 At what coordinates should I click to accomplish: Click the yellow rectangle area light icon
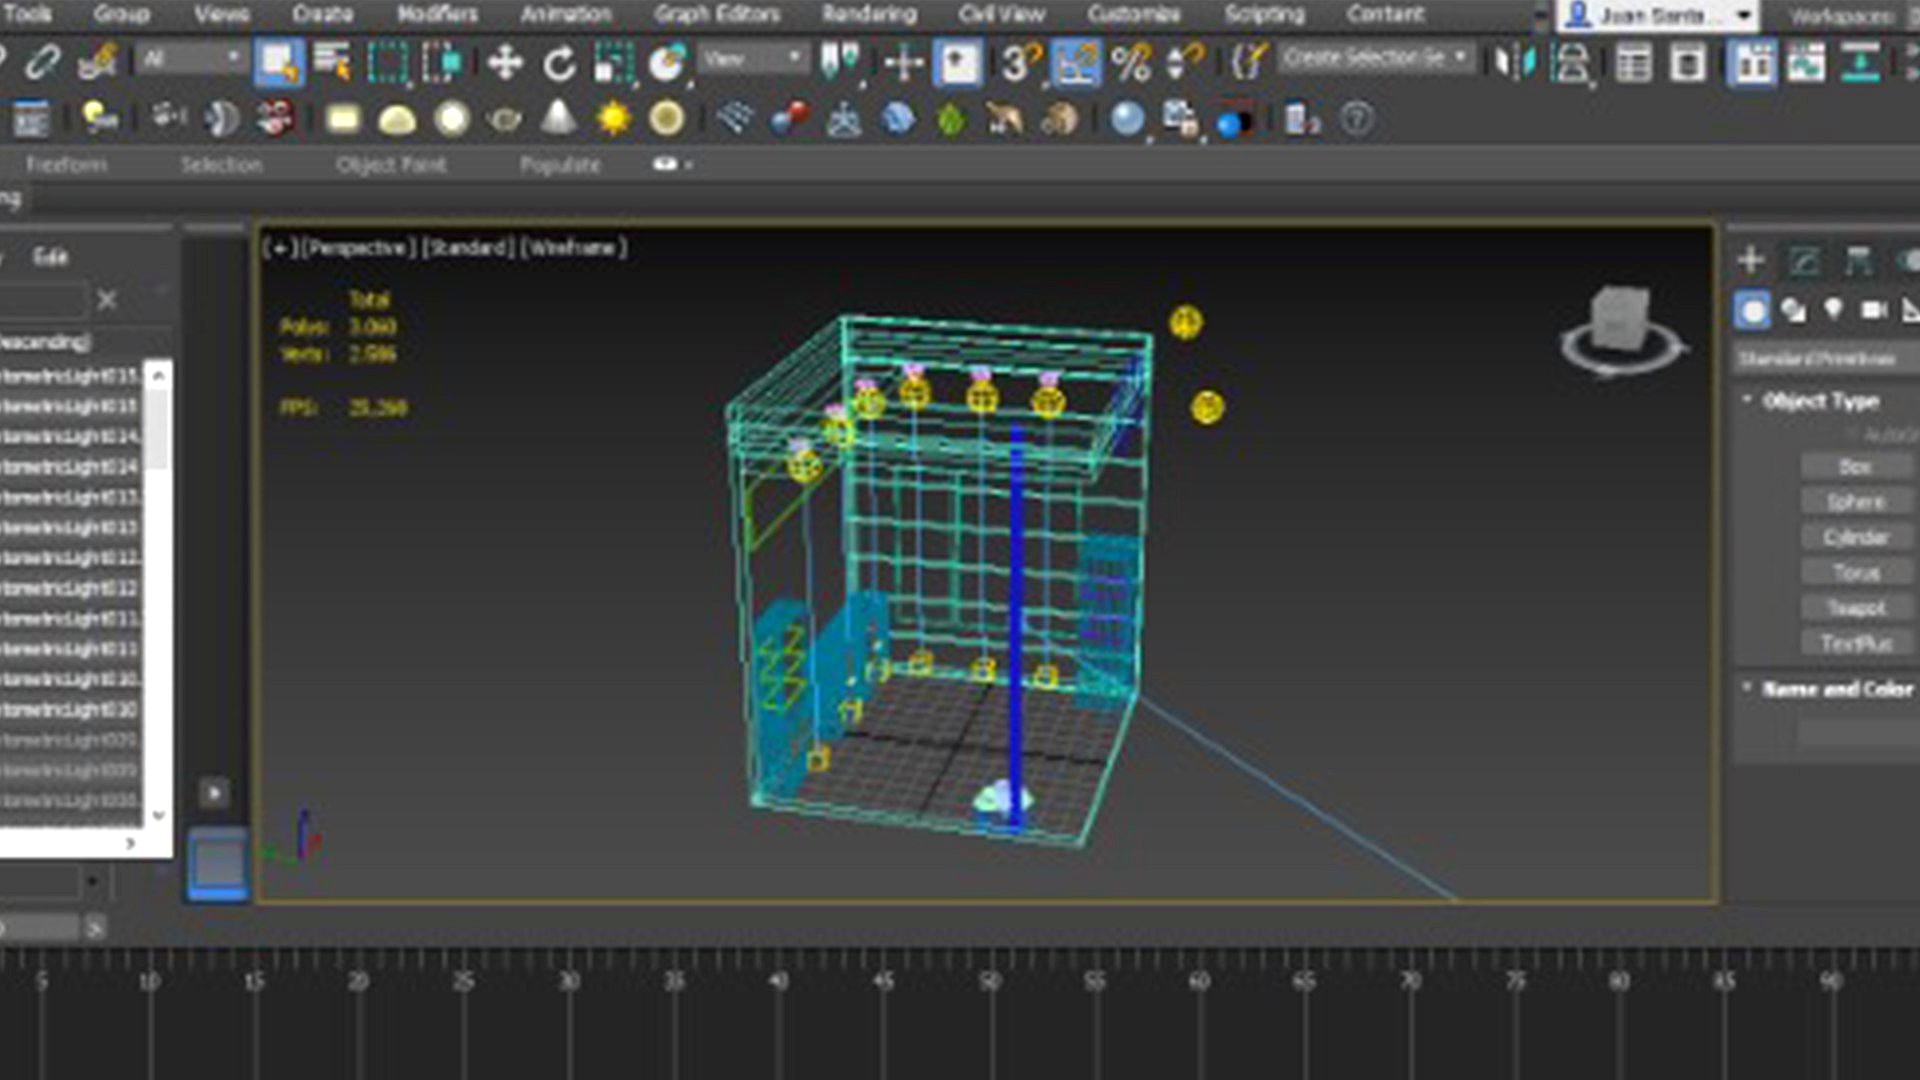(343, 120)
